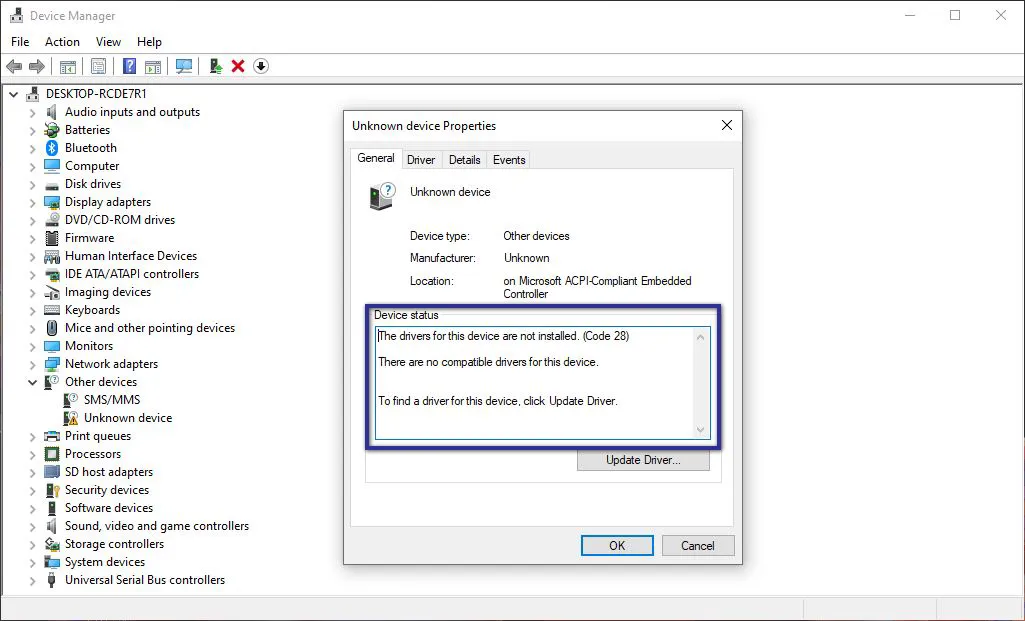Click the Back arrow in toolbar
This screenshot has width=1025, height=621.
coord(14,66)
